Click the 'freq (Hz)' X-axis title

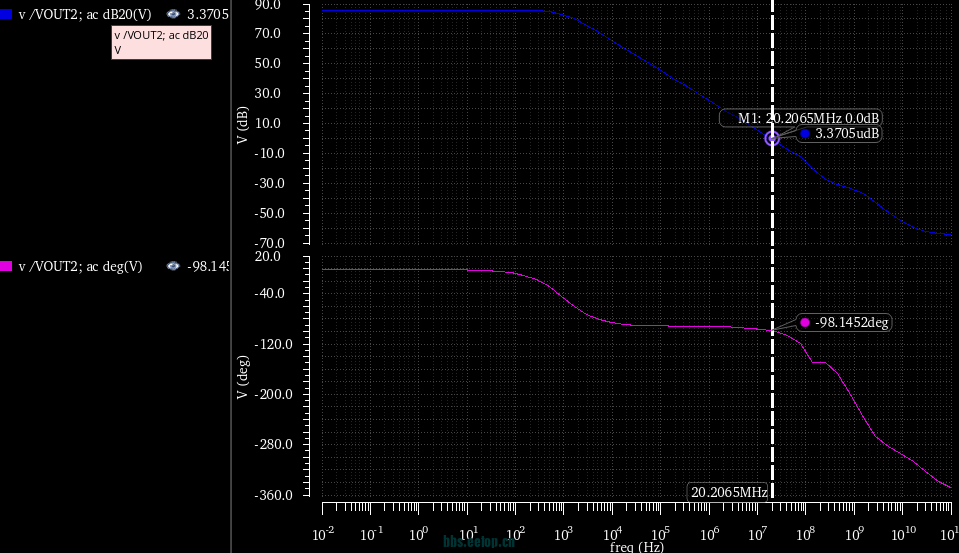(636, 547)
